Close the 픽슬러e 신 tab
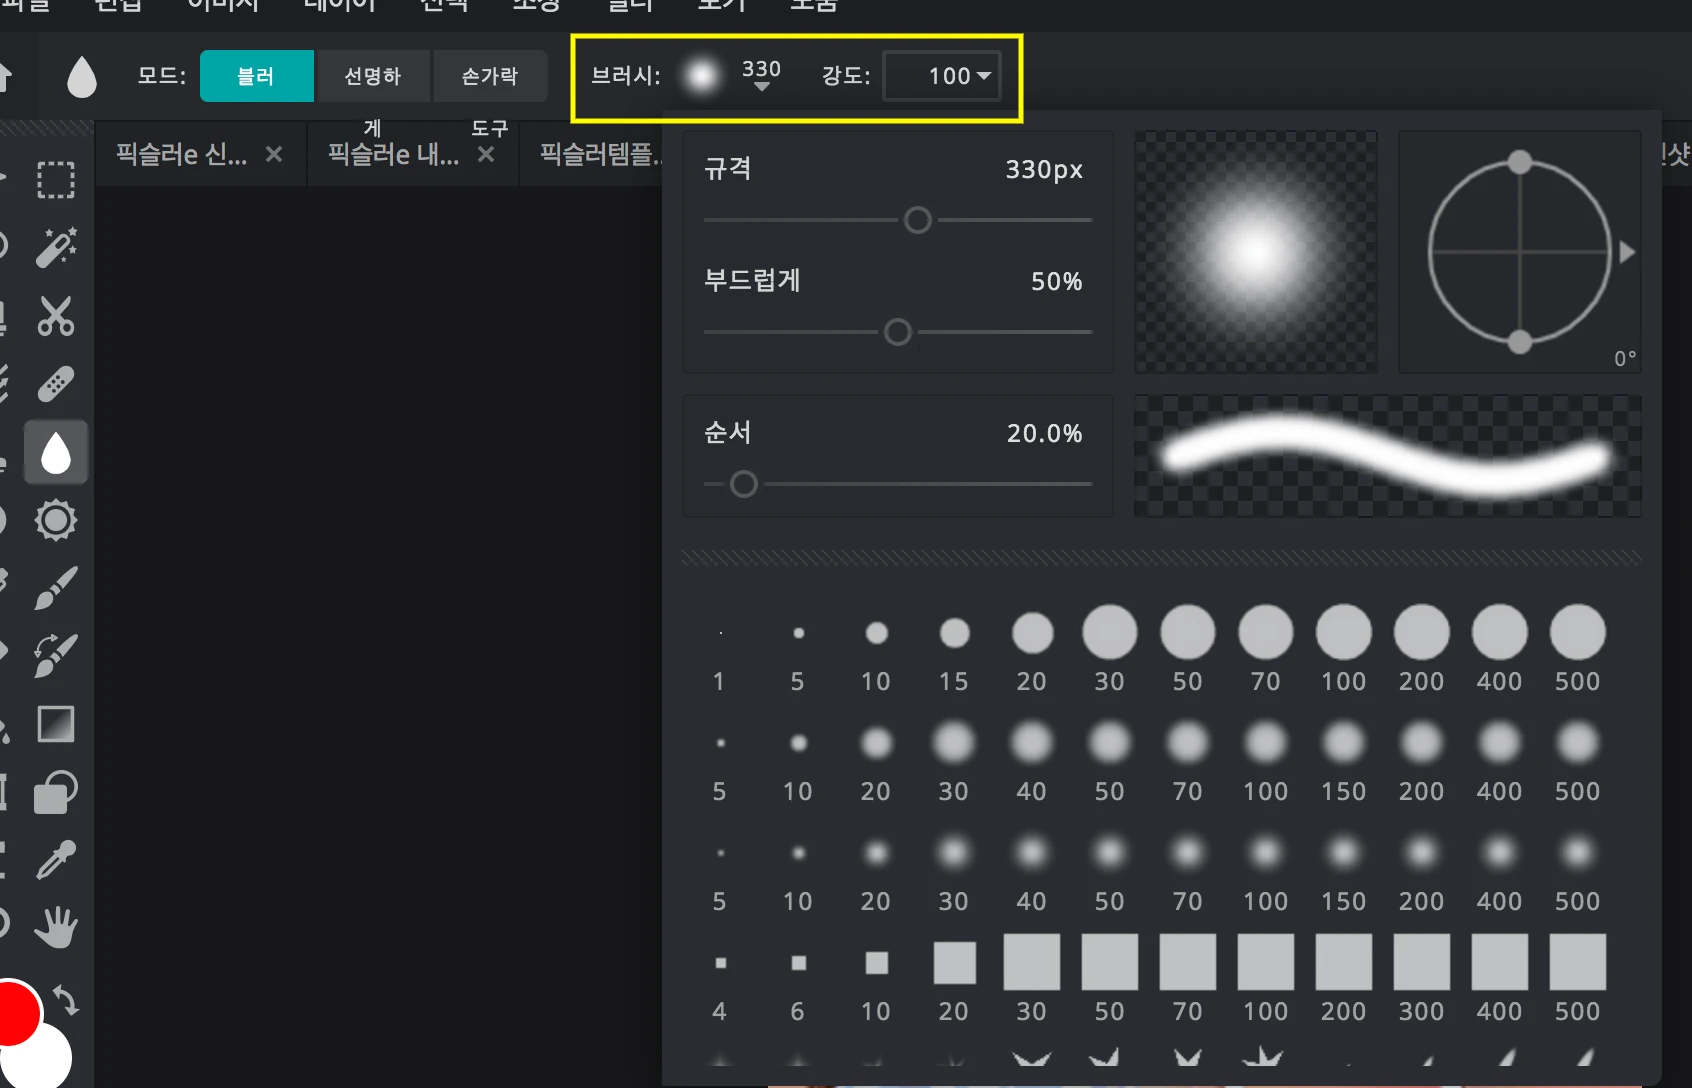1692x1088 pixels. pos(273,154)
